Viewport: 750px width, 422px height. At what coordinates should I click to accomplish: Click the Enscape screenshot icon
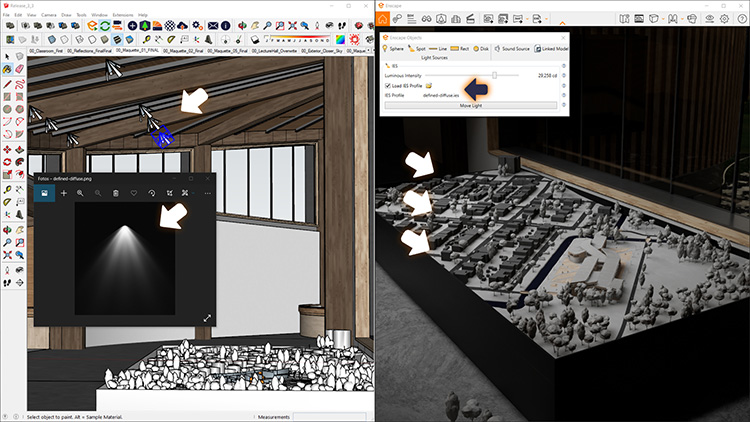click(x=488, y=19)
